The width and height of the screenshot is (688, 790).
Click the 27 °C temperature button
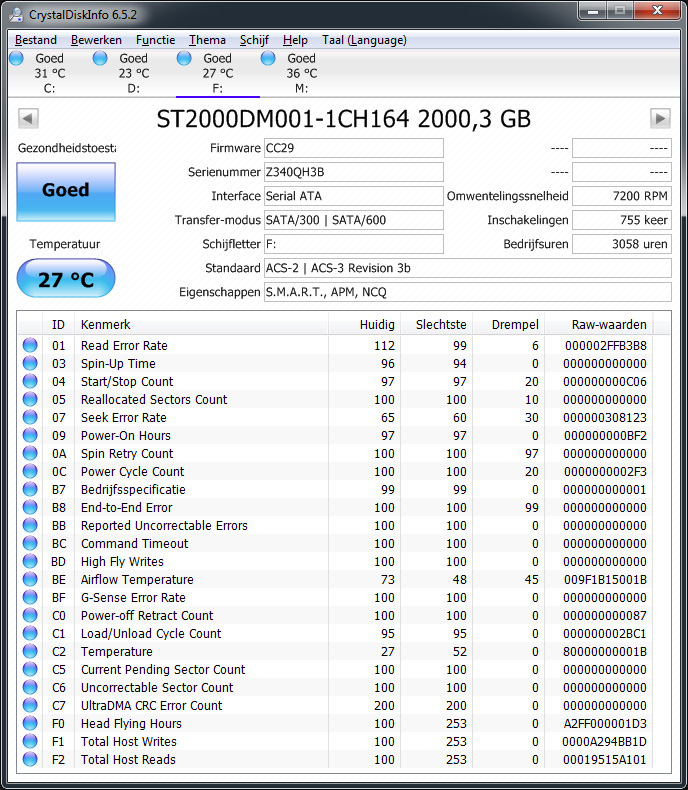pos(66,279)
